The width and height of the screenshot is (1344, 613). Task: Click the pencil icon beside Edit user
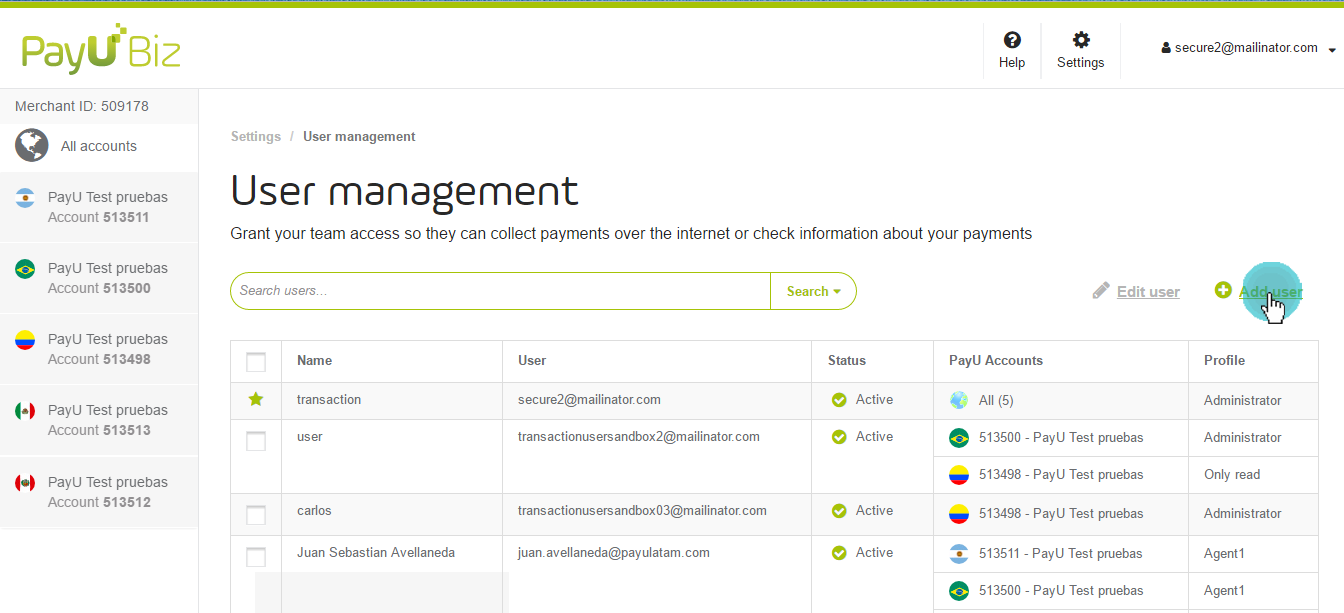pos(1101,291)
